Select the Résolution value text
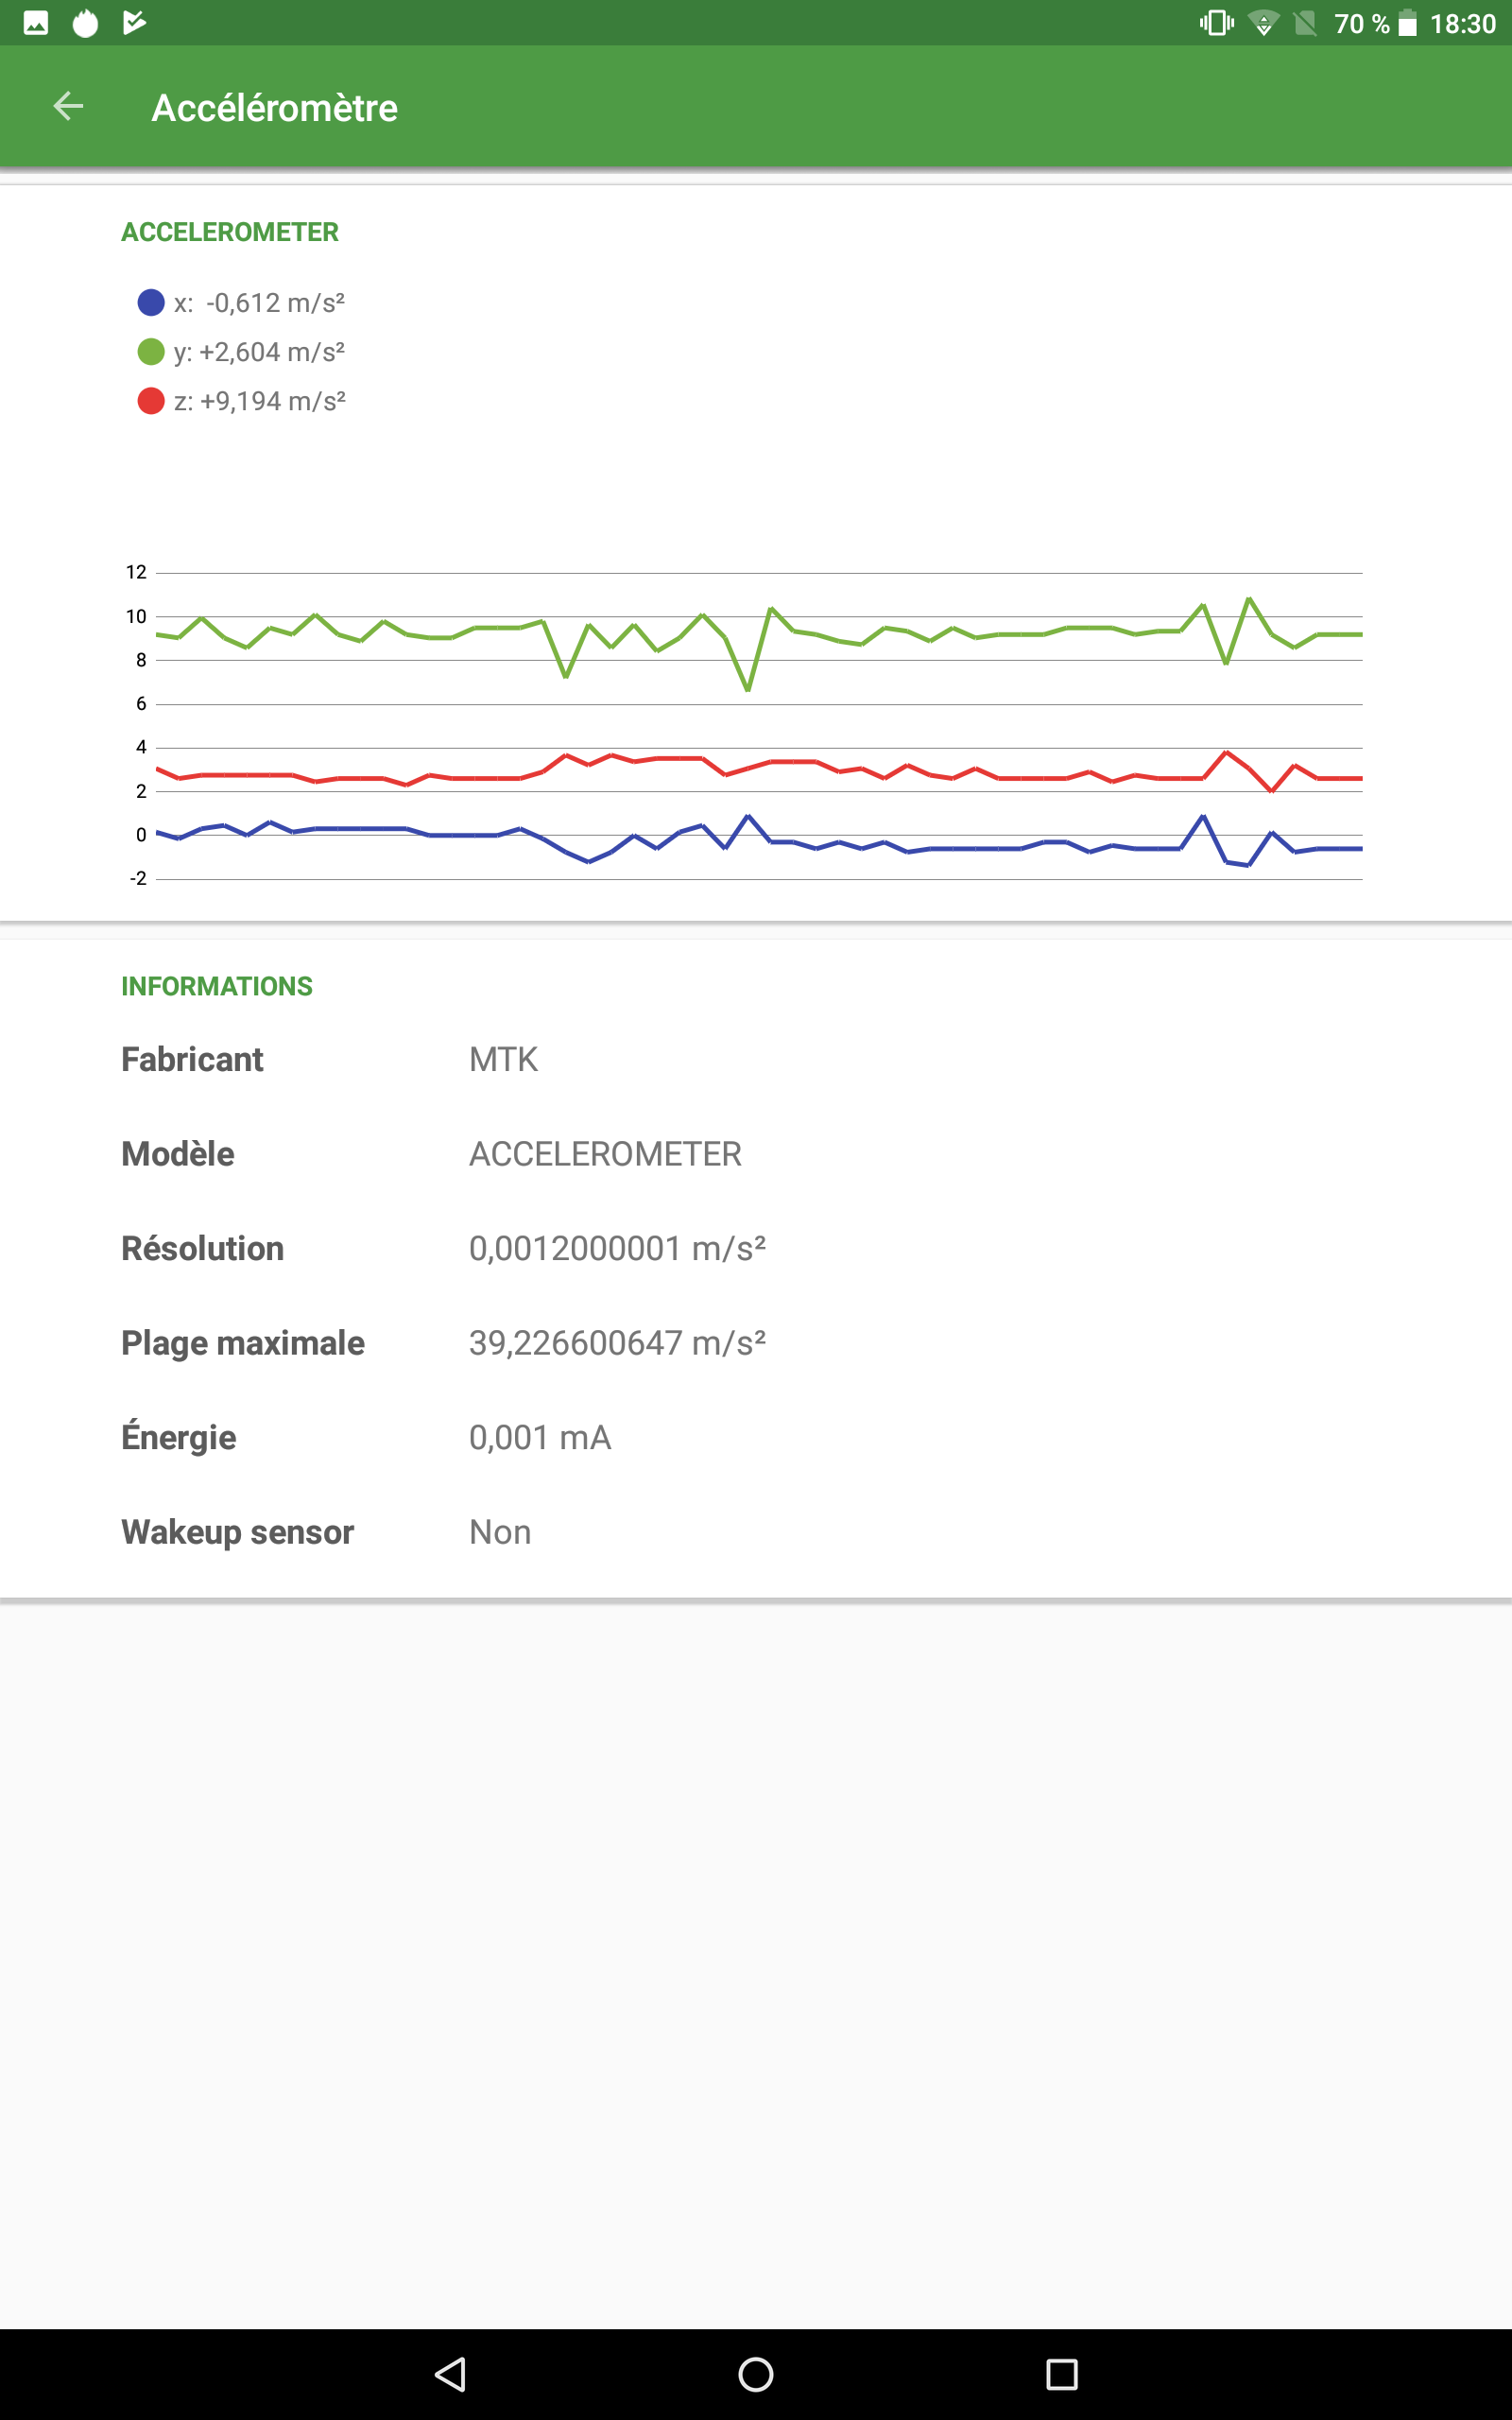 [617, 1248]
